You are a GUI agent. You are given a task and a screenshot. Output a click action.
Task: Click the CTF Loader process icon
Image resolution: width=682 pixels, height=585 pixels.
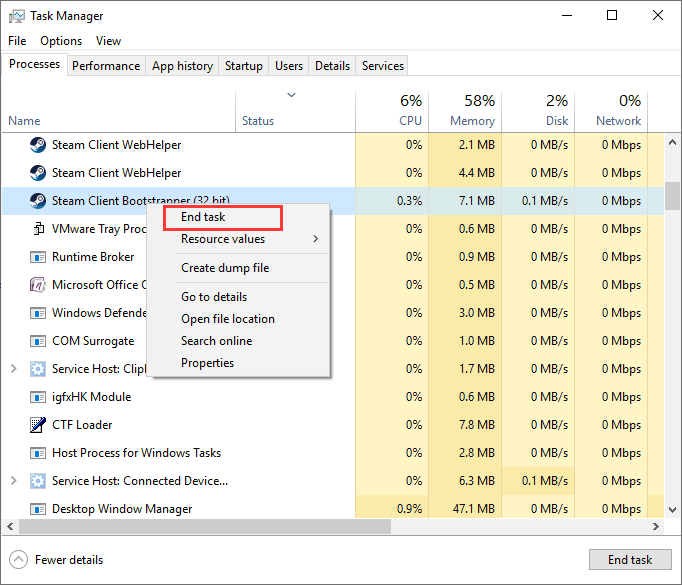[x=38, y=425]
